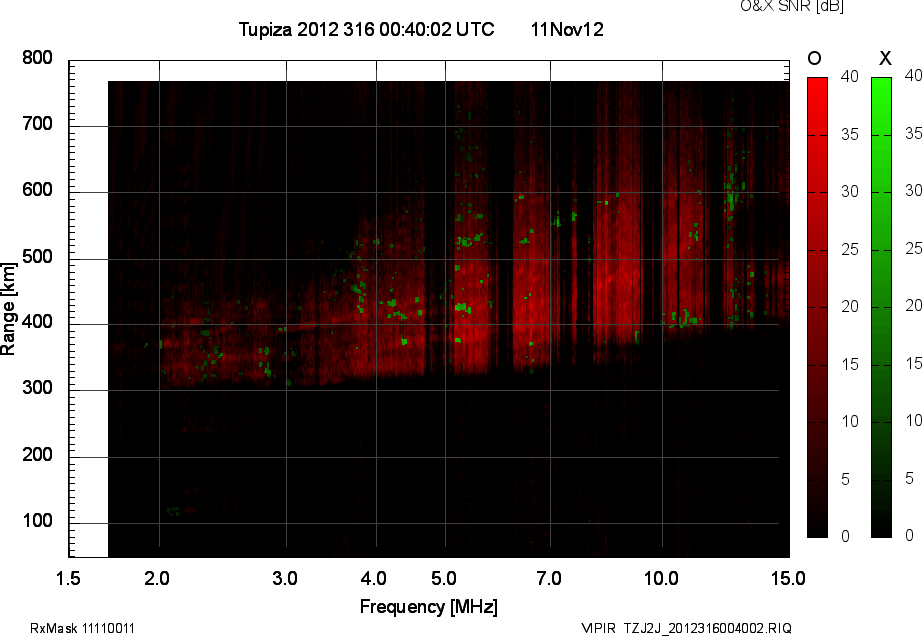Screen dimensions: 922x636
Task: Click the 5.0 frequency tick label
Action: 444,578
